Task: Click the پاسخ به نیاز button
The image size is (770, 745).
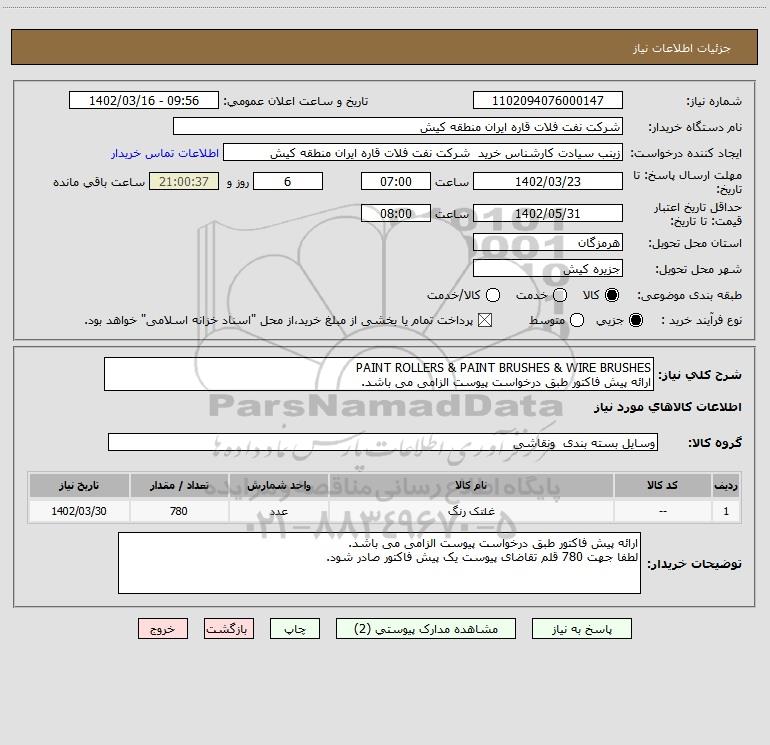Action: 581,629
